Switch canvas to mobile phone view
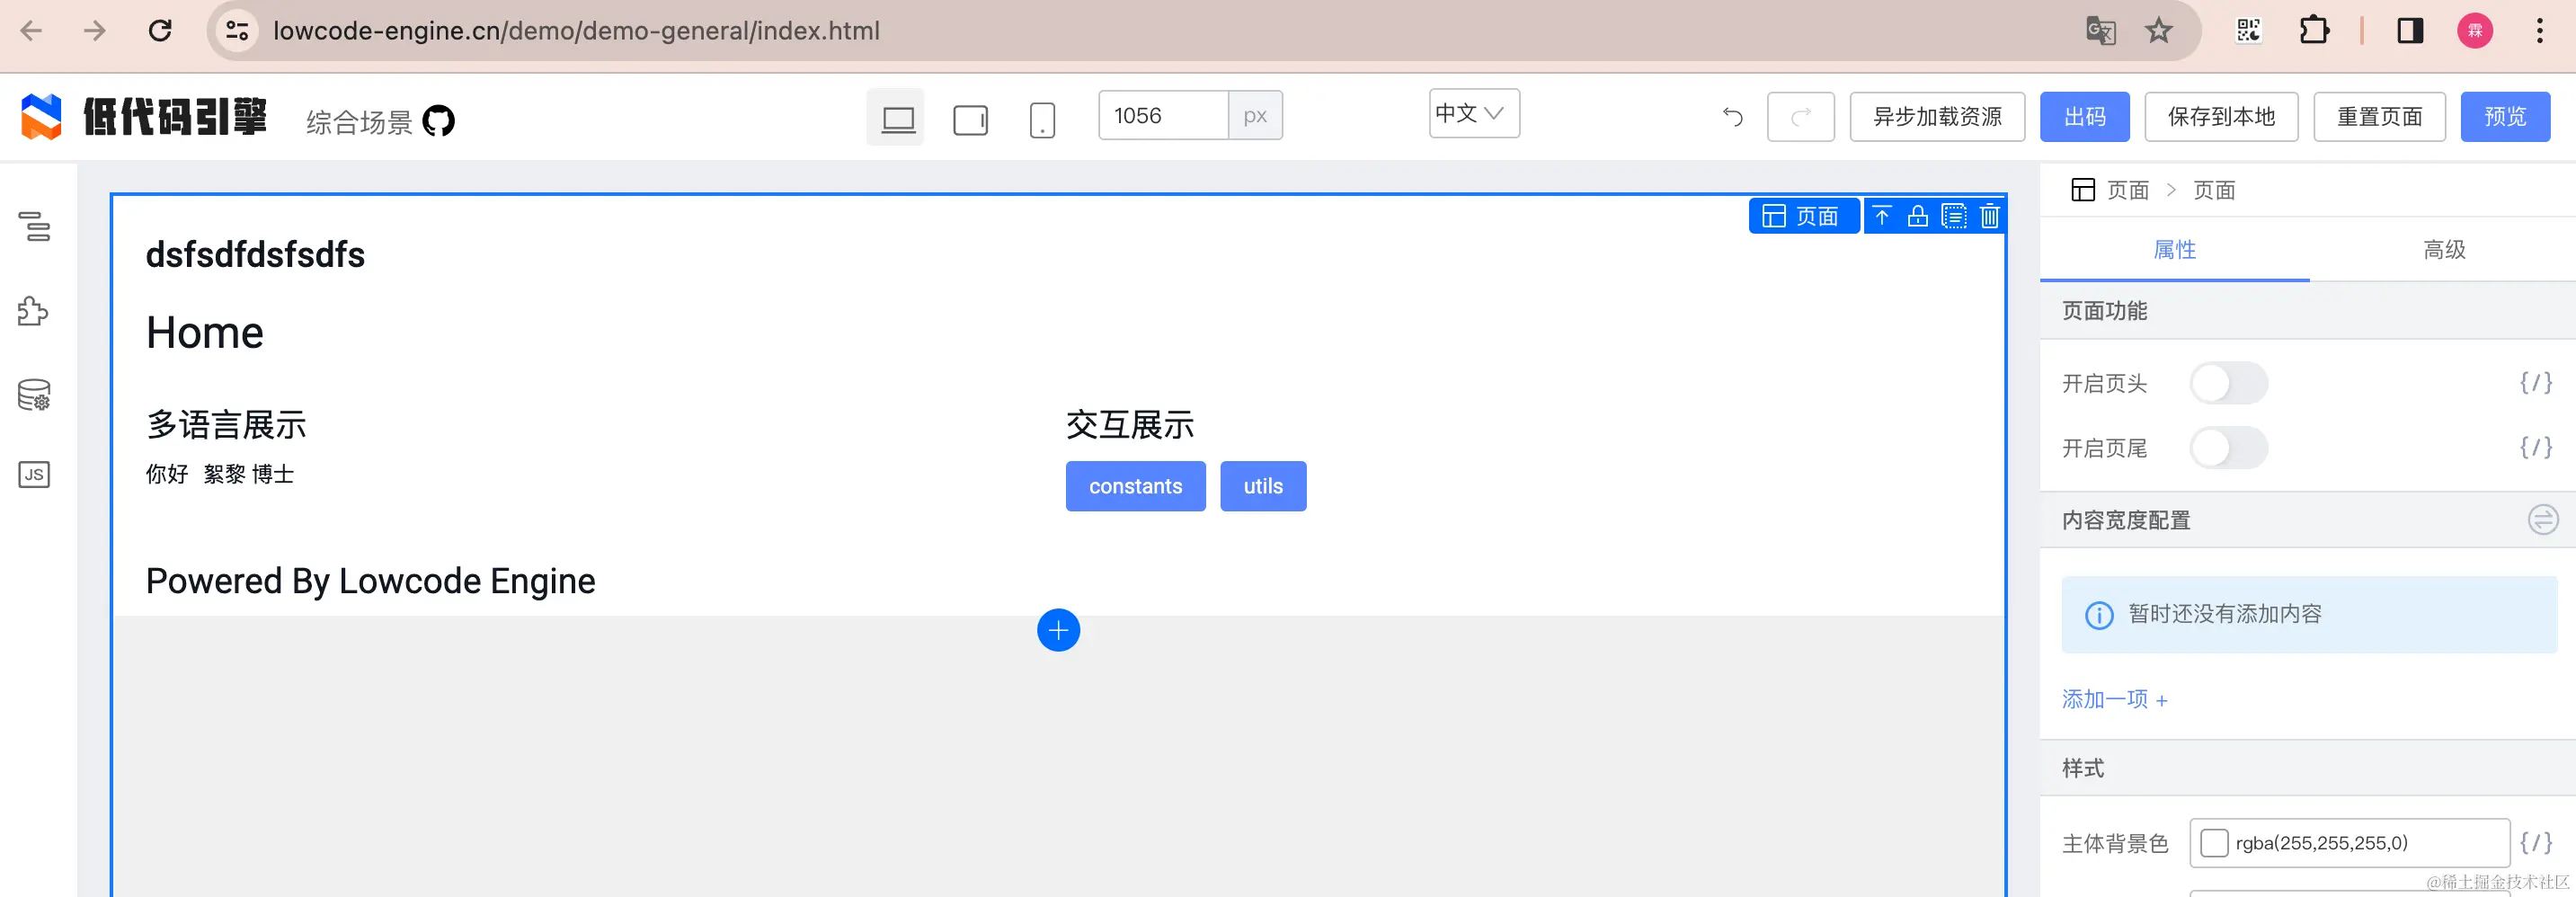 (x=1042, y=120)
